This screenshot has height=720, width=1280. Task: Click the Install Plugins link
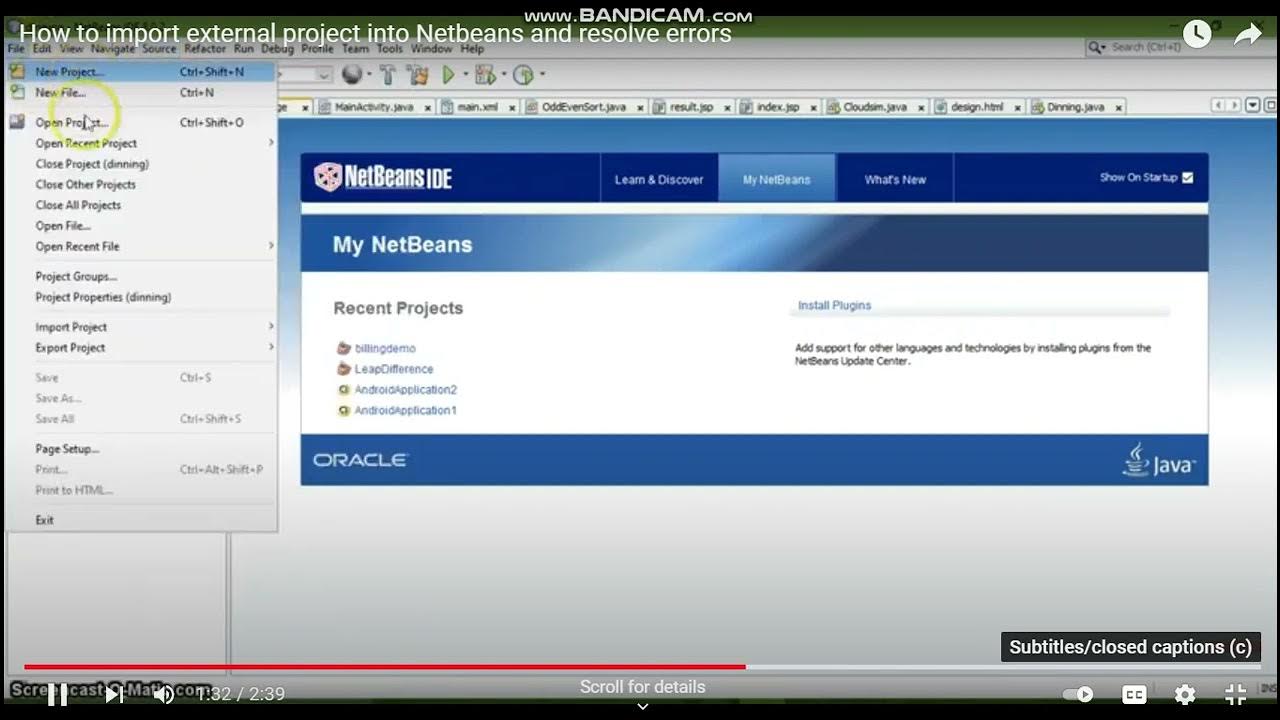[834, 305]
